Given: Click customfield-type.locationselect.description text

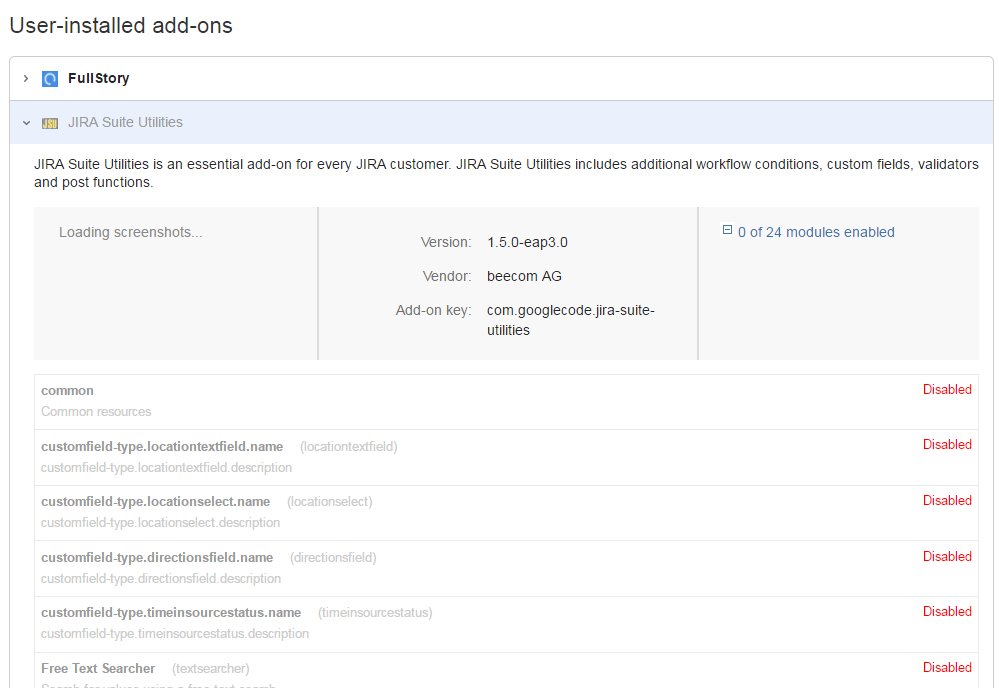Looking at the screenshot, I should coord(161,522).
